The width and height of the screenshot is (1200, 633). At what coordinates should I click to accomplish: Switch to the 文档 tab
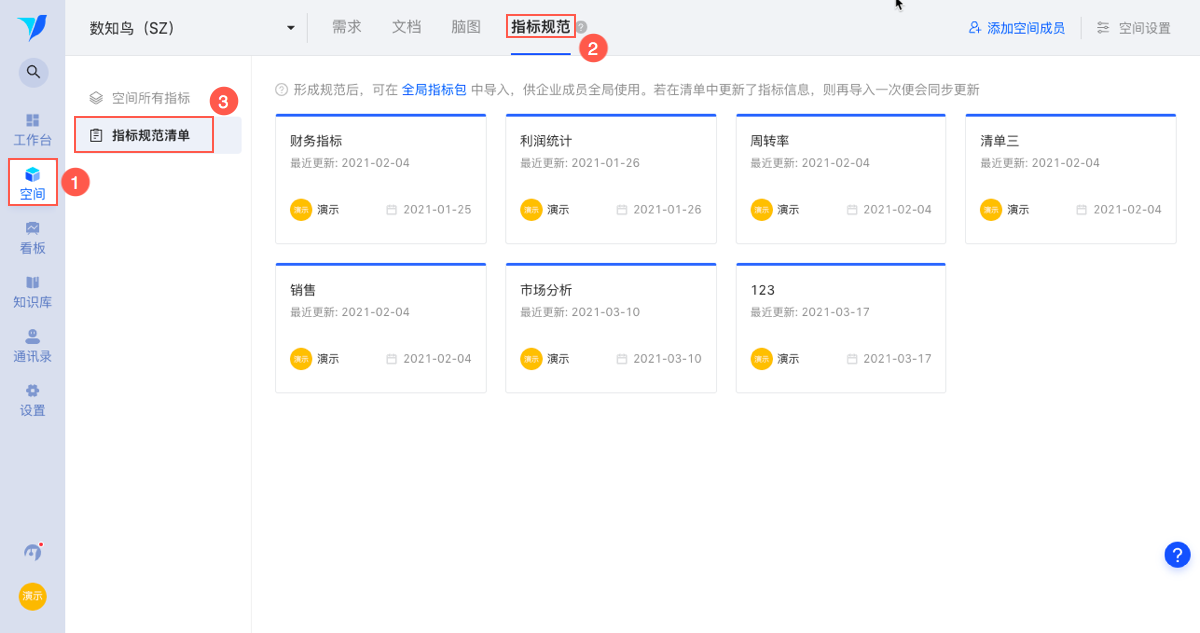[406, 27]
